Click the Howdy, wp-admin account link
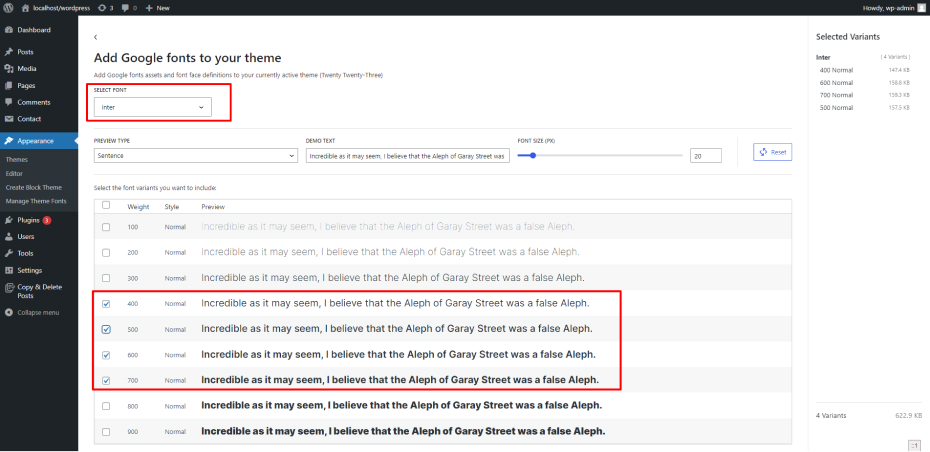 click(888, 8)
